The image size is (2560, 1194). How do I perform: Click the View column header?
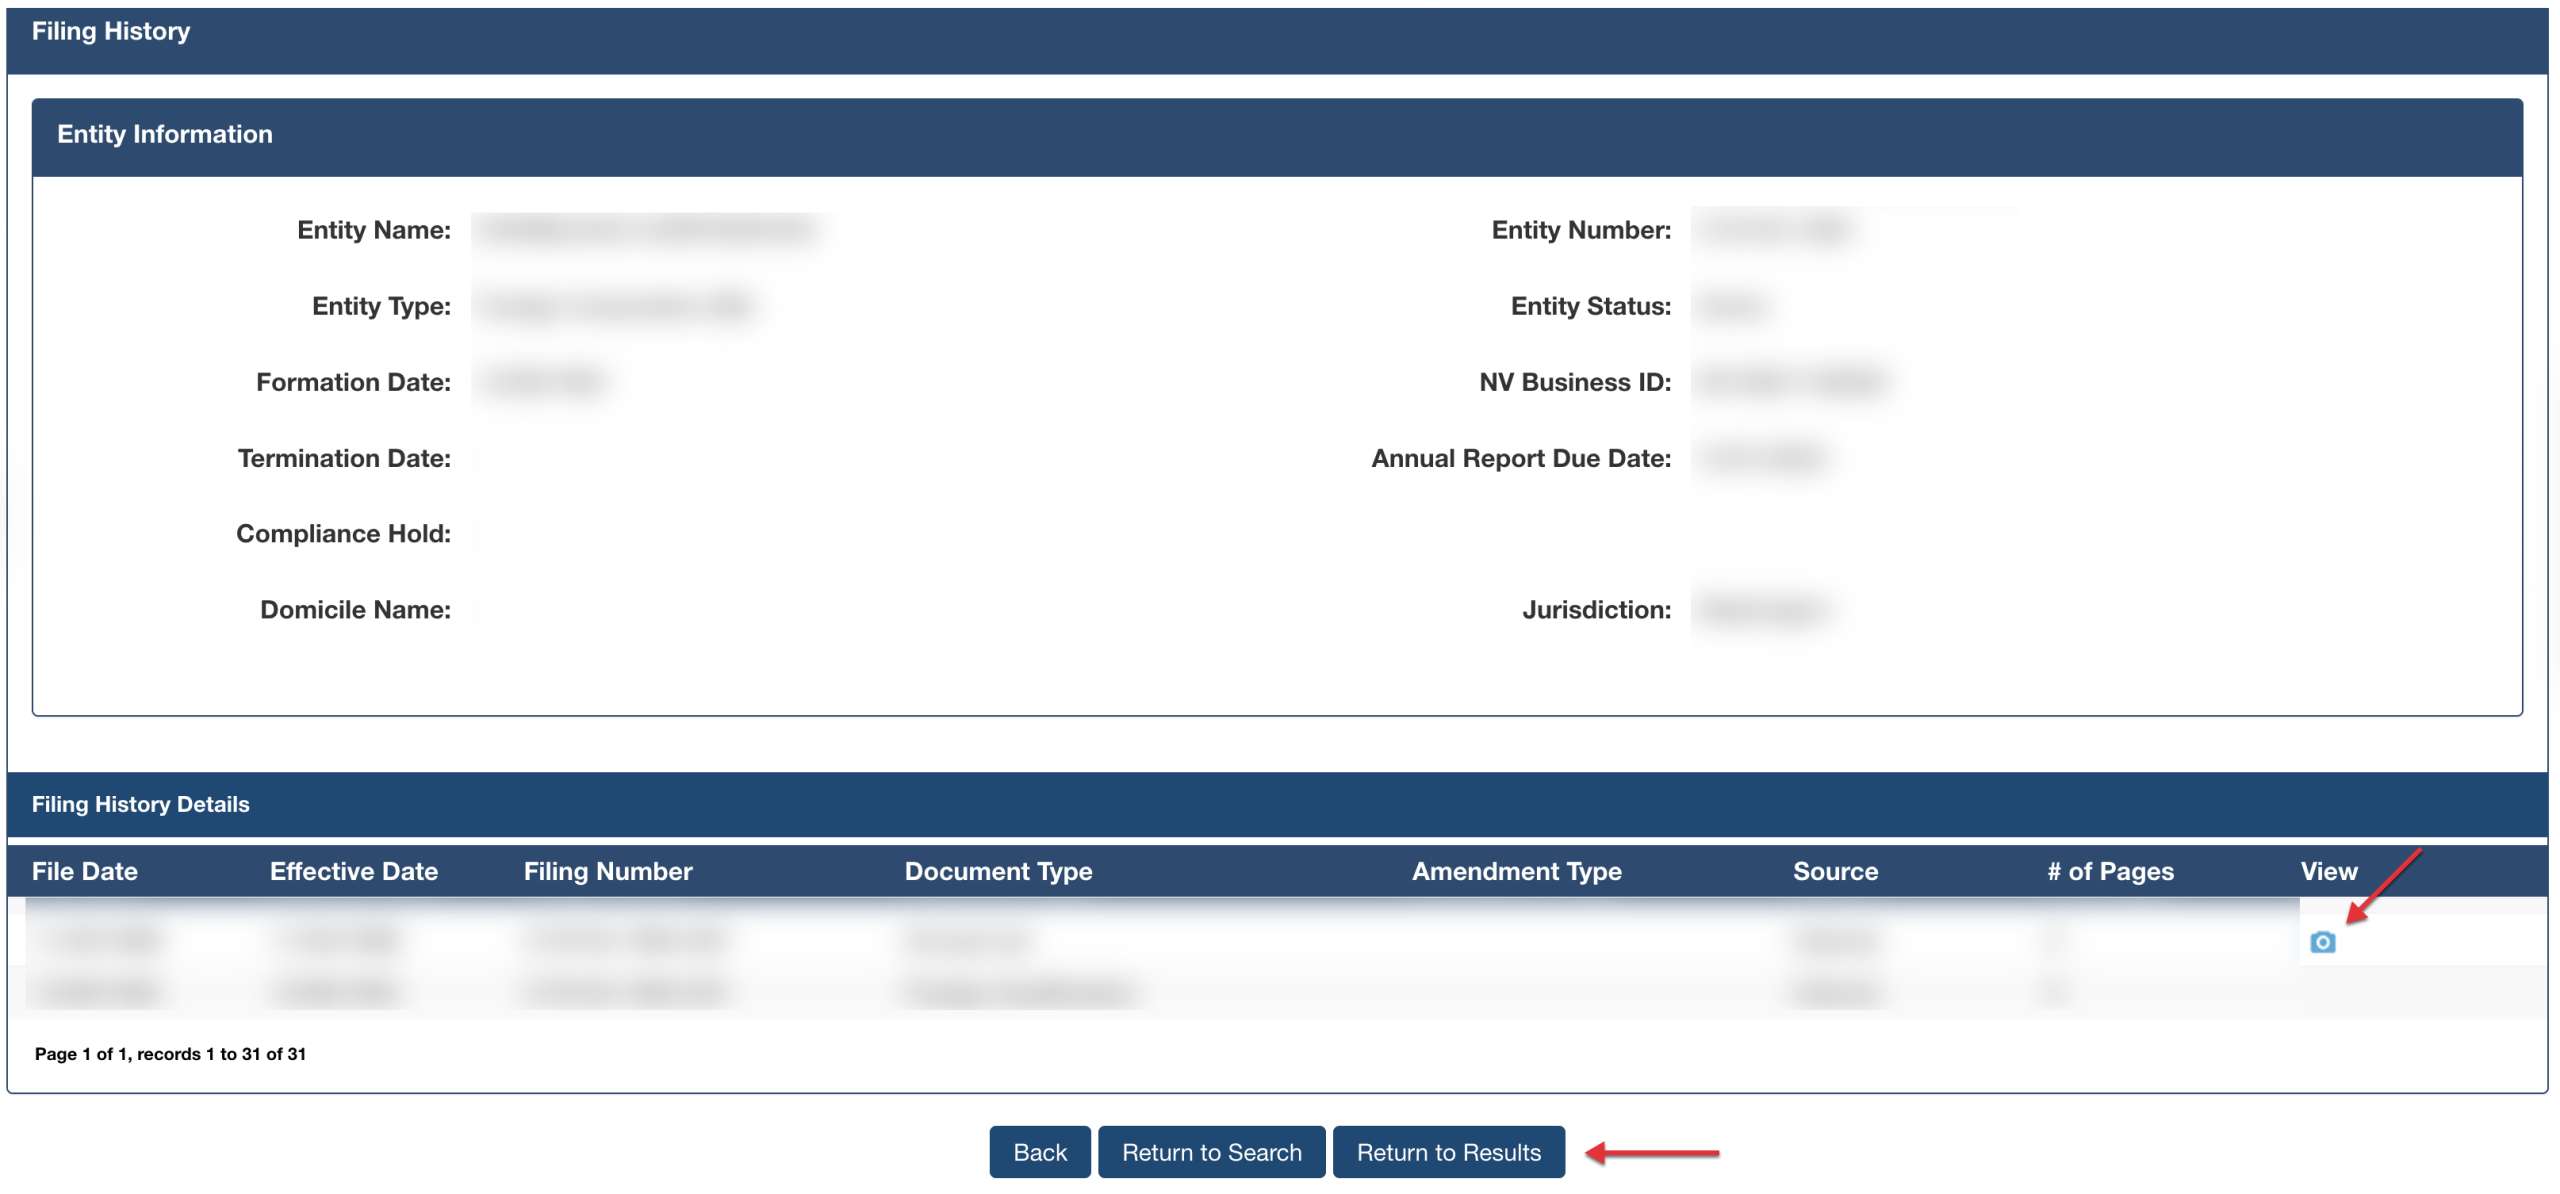pyautogui.click(x=2328, y=871)
